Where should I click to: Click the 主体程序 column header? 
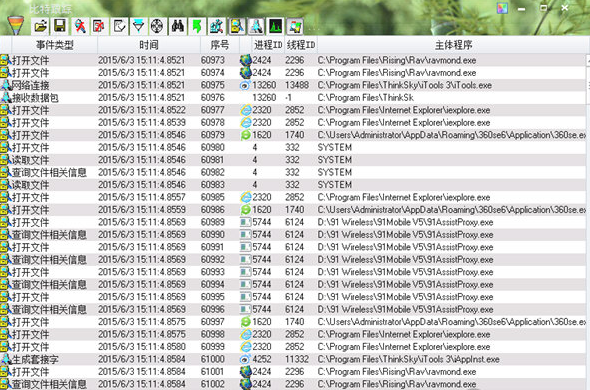453,45
